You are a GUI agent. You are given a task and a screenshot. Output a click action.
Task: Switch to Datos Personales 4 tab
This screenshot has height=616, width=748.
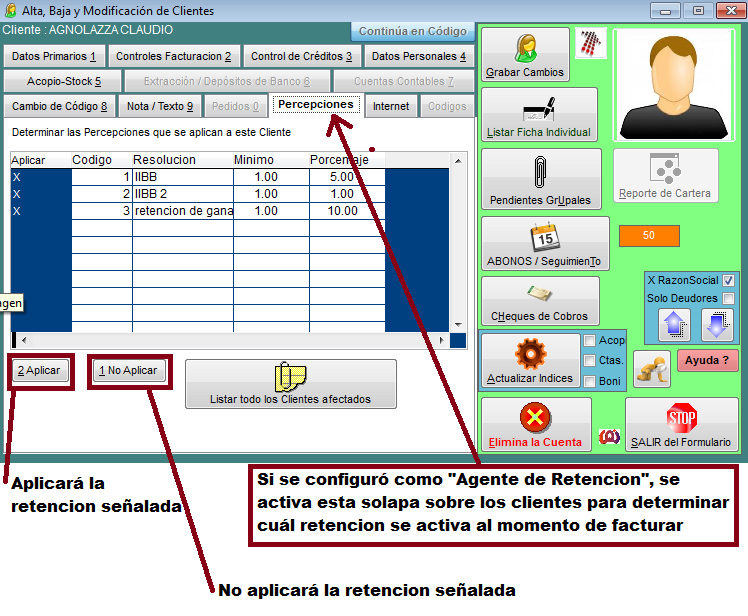(419, 56)
